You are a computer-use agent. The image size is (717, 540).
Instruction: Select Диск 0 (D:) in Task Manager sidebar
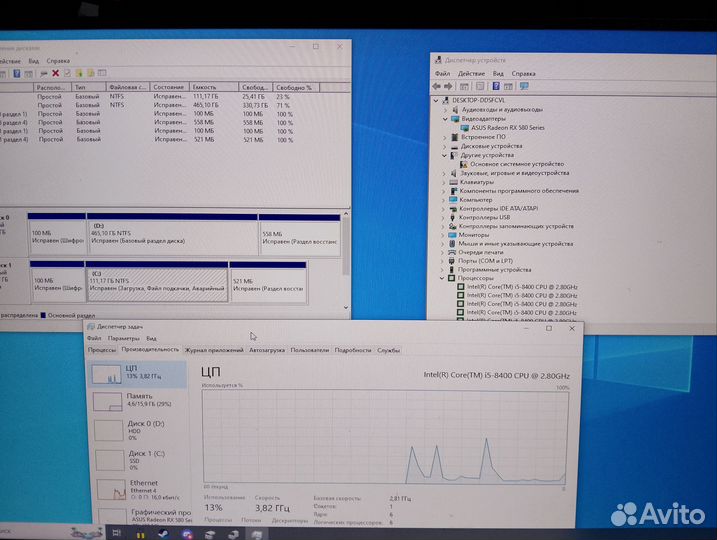click(139, 430)
